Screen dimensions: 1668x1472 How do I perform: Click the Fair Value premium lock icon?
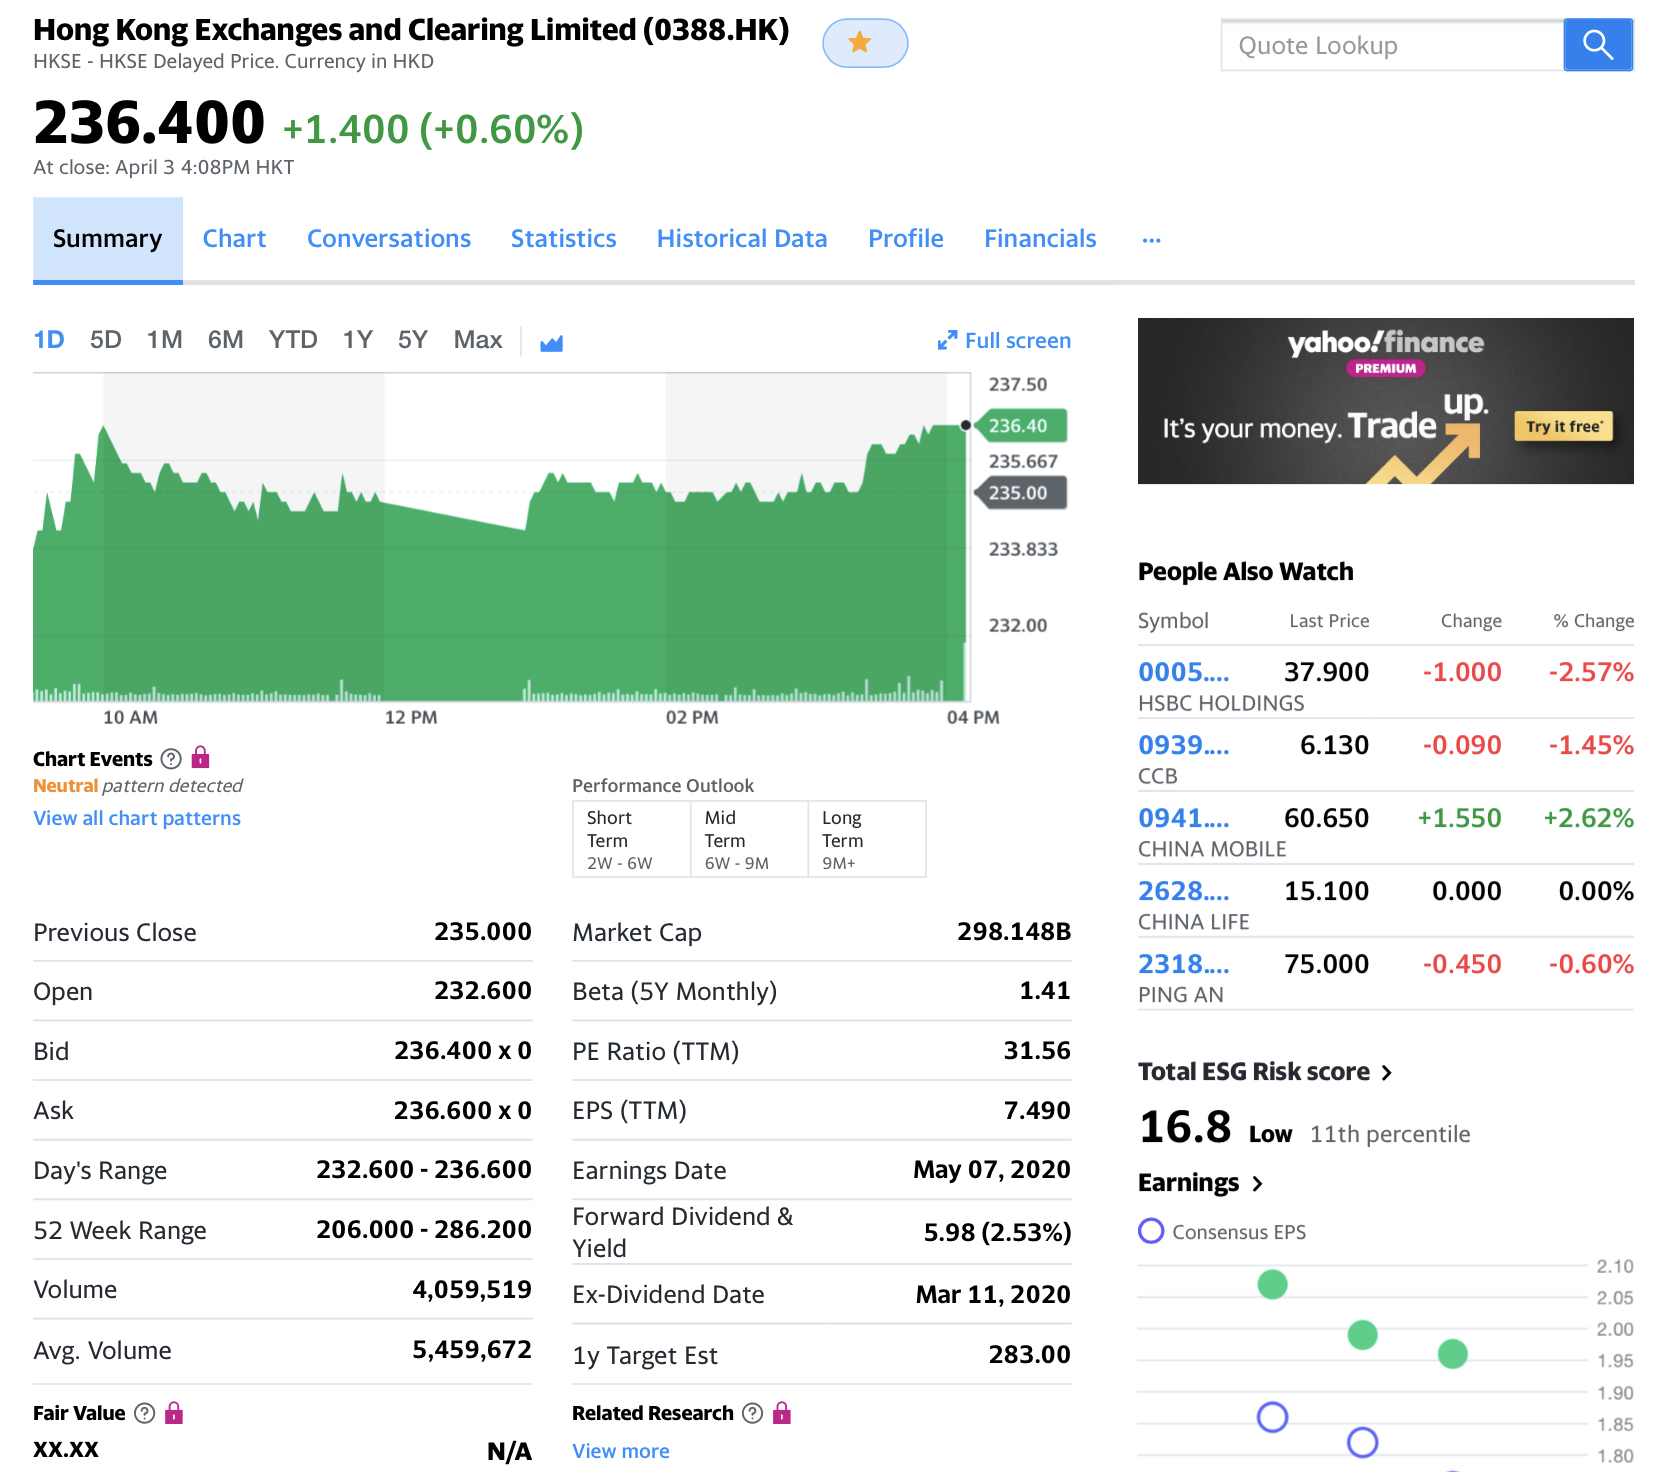click(x=174, y=1412)
